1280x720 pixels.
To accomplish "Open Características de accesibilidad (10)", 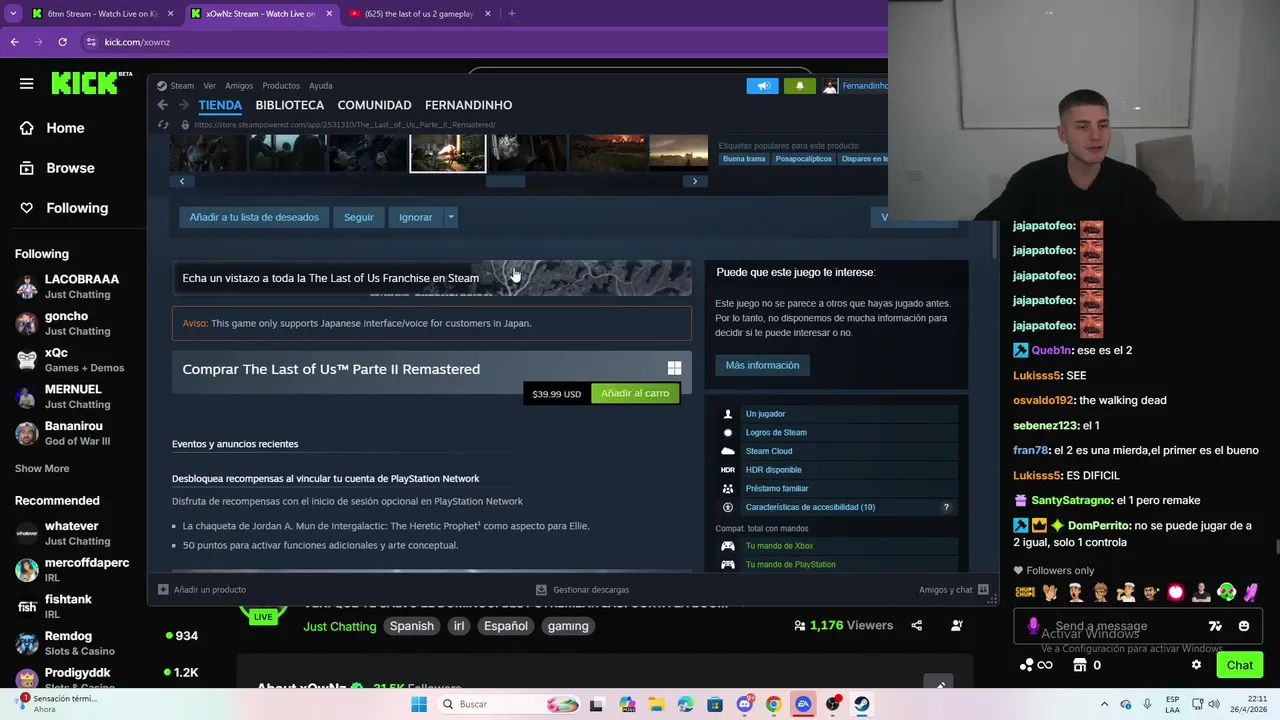I will pyautogui.click(x=810, y=507).
